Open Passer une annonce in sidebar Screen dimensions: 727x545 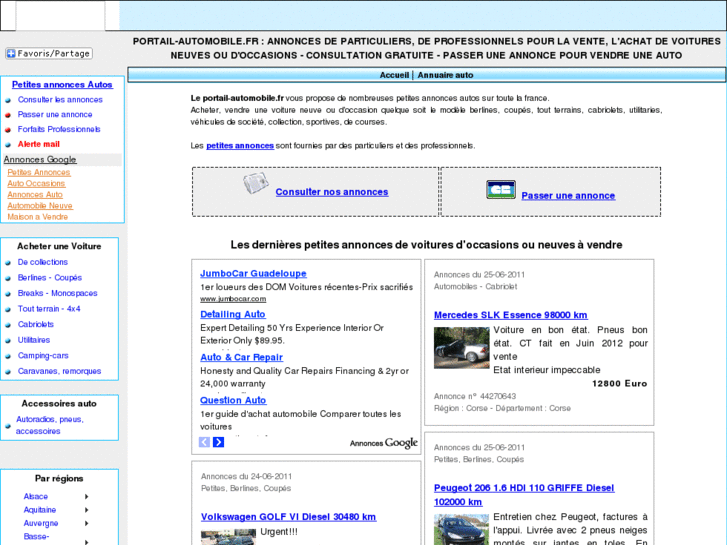55,115
